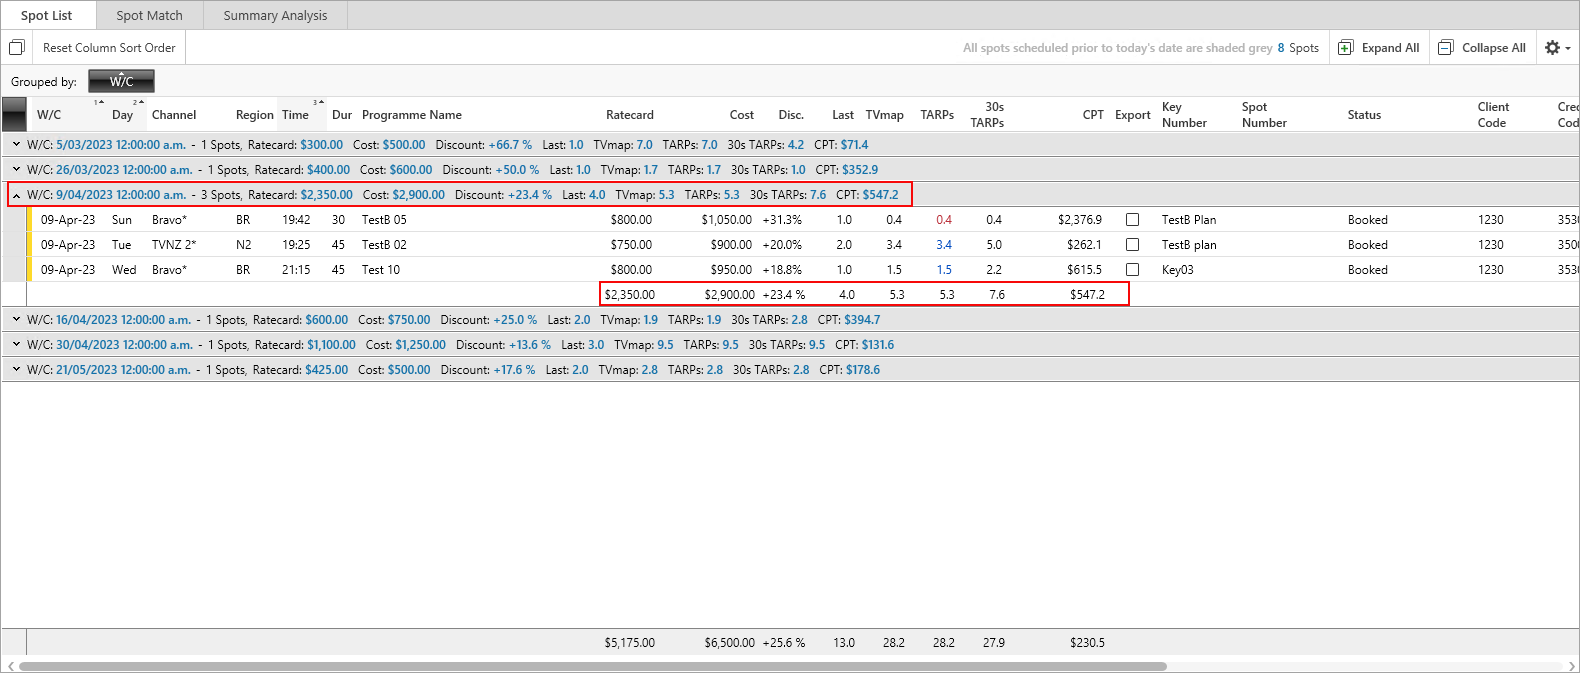Click the copy/window icon left of Reset Column Sort Order
The image size is (1580, 673).
(16, 48)
